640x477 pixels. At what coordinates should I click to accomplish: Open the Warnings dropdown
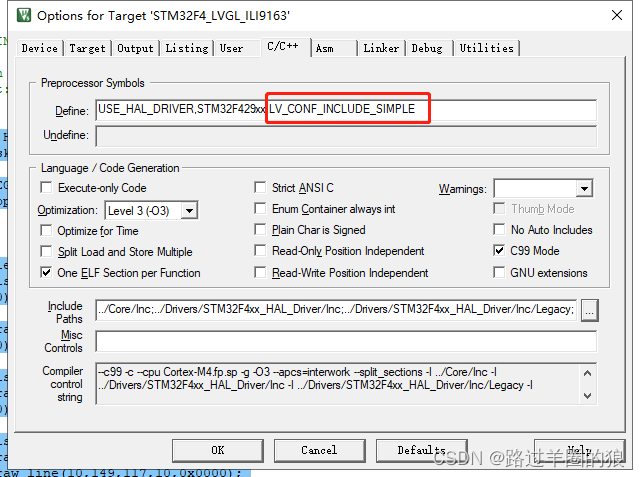(x=584, y=189)
